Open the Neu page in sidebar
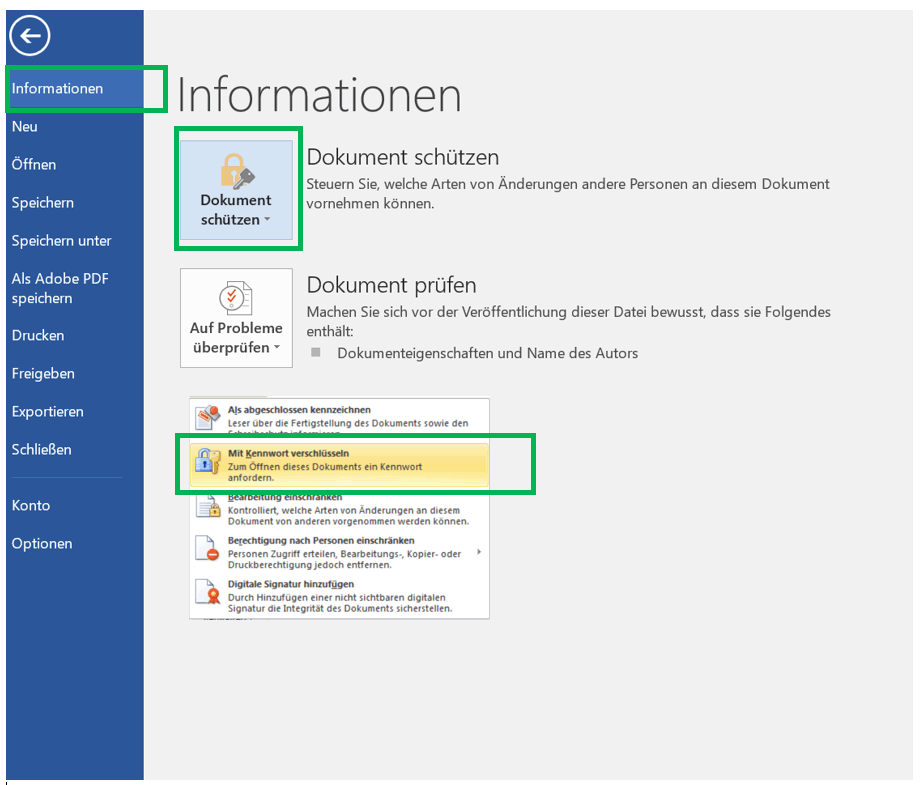Image resolution: width=920 pixels, height=785 pixels. 25,127
